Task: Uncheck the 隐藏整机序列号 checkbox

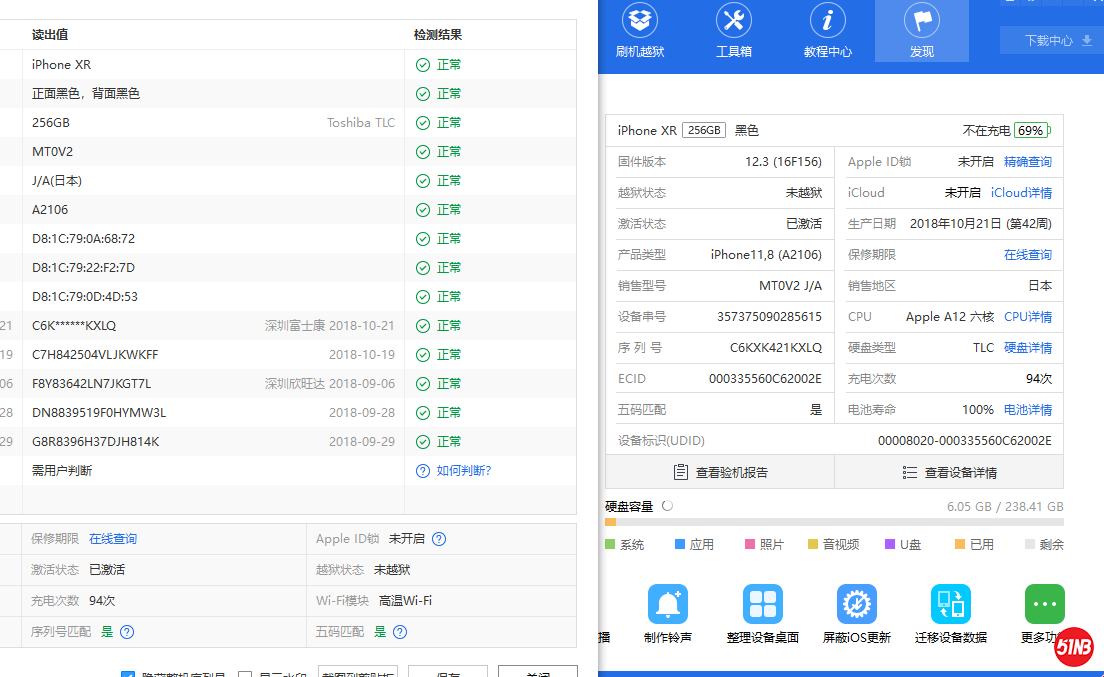Action: pyautogui.click(x=128, y=674)
